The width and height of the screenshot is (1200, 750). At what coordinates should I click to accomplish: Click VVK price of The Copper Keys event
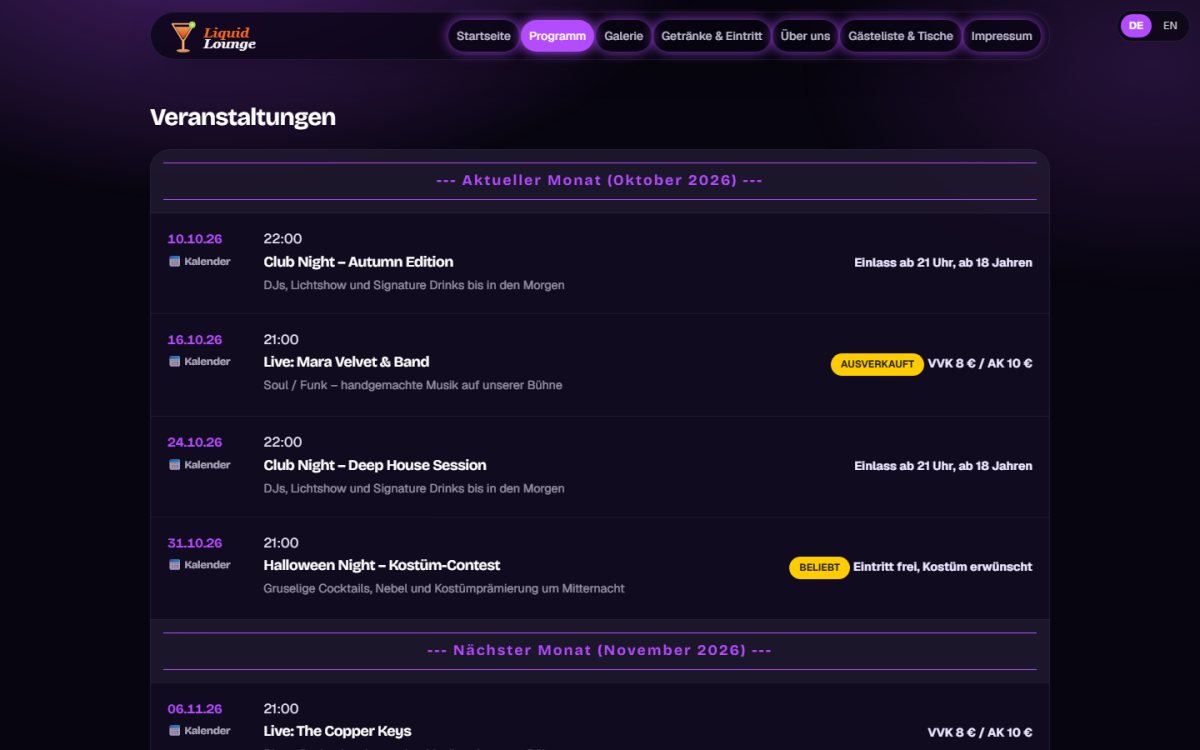point(980,733)
